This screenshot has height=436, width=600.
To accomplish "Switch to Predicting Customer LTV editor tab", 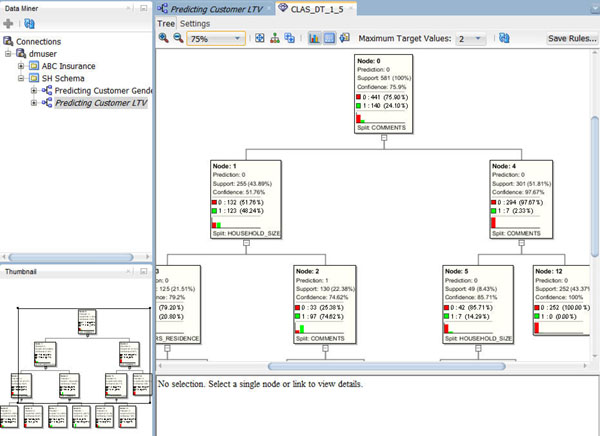I will point(216,8).
